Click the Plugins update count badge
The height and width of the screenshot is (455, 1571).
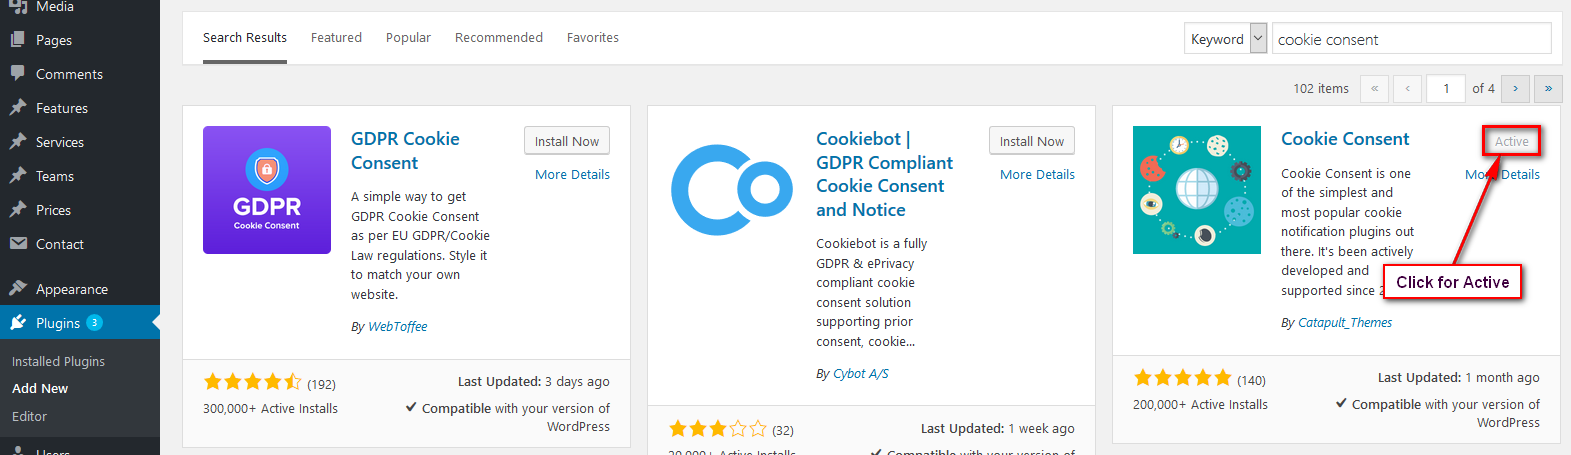(x=94, y=323)
